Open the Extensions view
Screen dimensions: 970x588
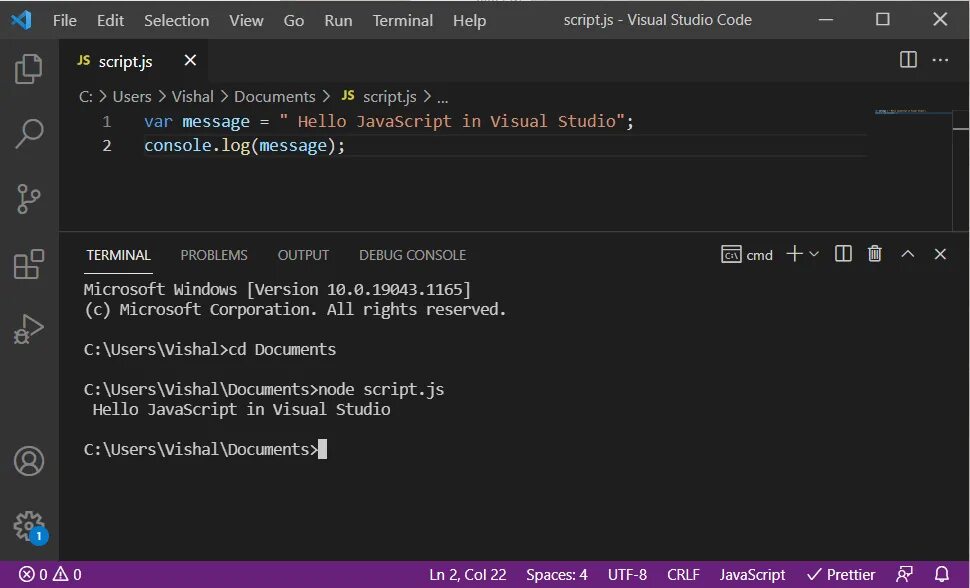point(29,264)
